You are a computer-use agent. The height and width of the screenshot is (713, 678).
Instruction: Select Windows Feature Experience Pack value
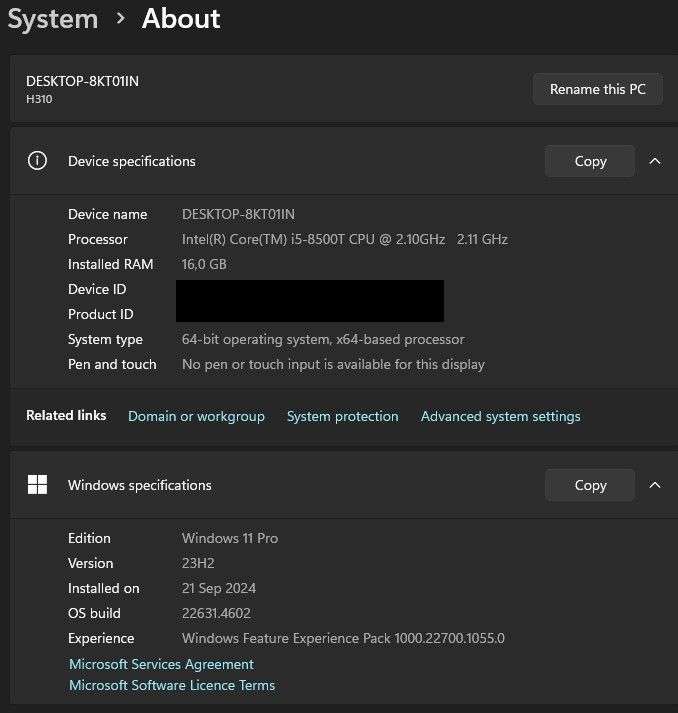point(343,638)
